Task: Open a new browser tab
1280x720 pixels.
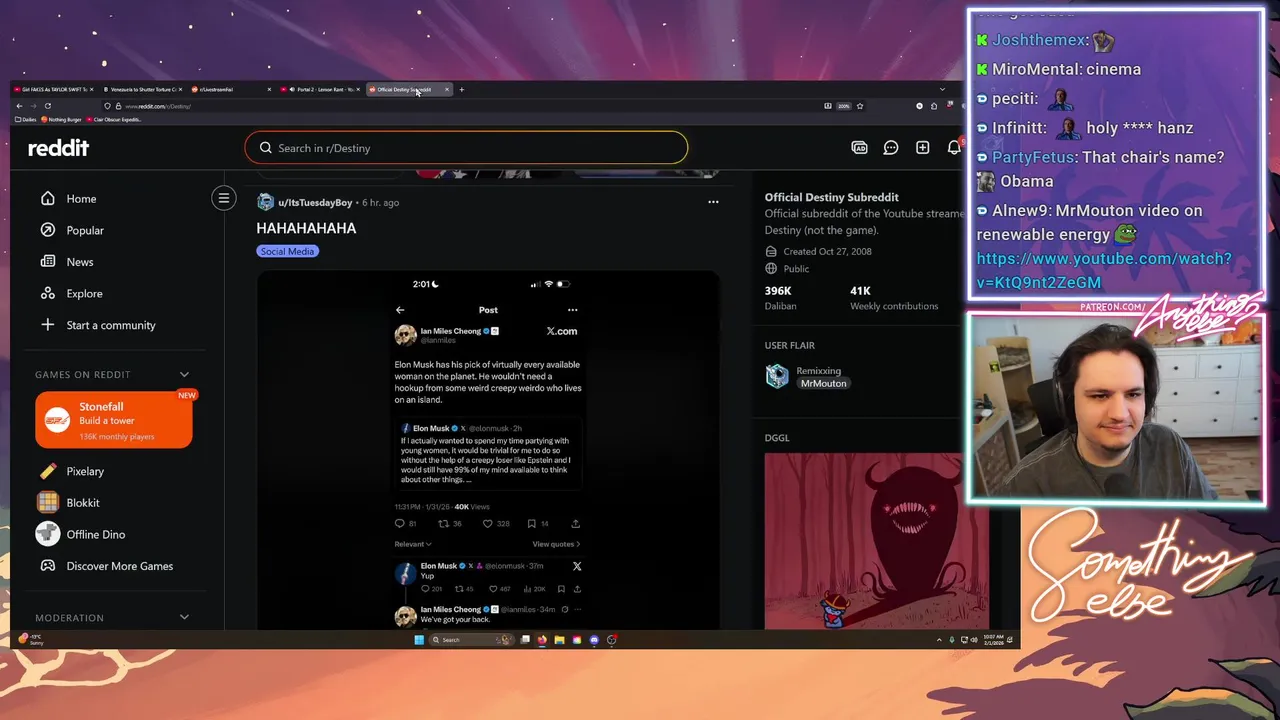Action: point(461,89)
